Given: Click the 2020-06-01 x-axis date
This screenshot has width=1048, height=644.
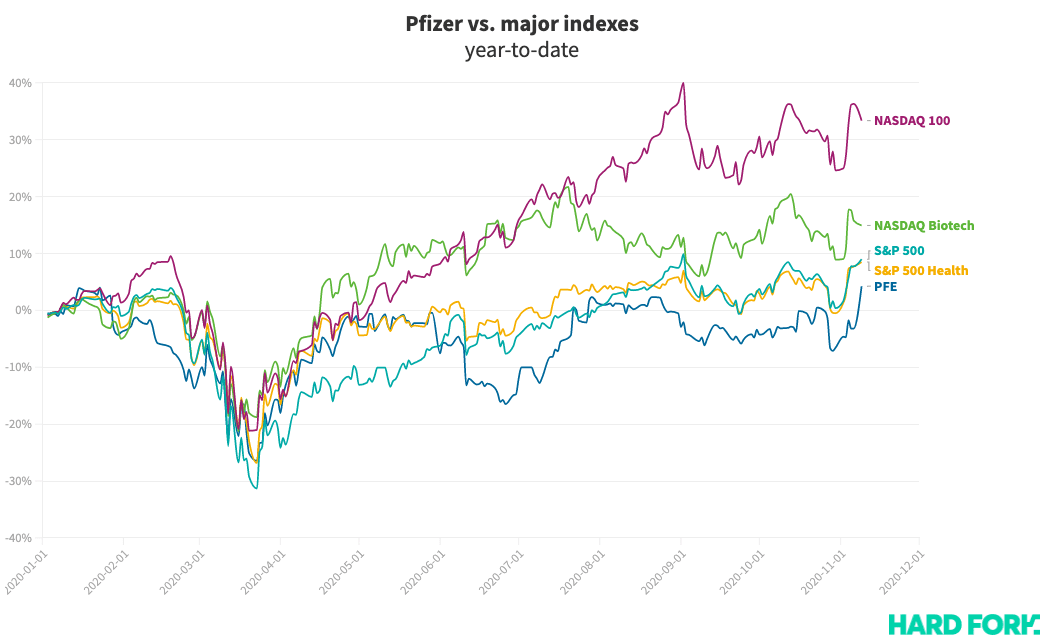Looking at the screenshot, I should tap(425, 571).
